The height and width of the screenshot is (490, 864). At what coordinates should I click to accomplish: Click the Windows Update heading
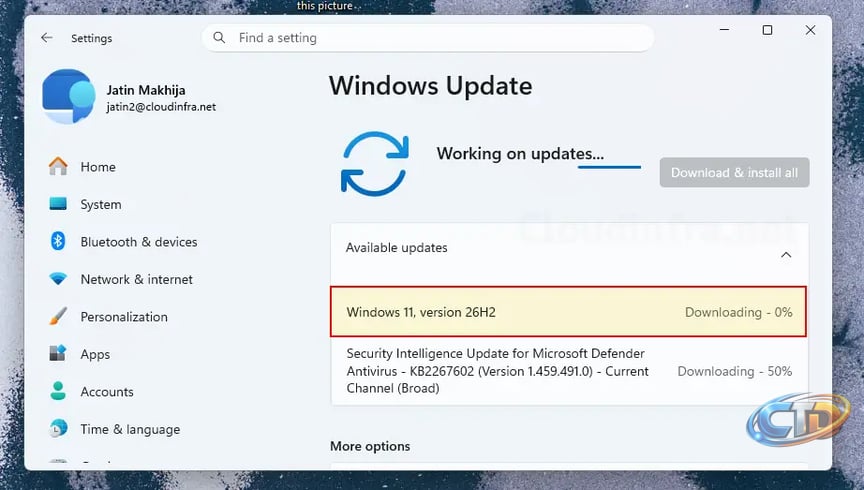(431, 86)
